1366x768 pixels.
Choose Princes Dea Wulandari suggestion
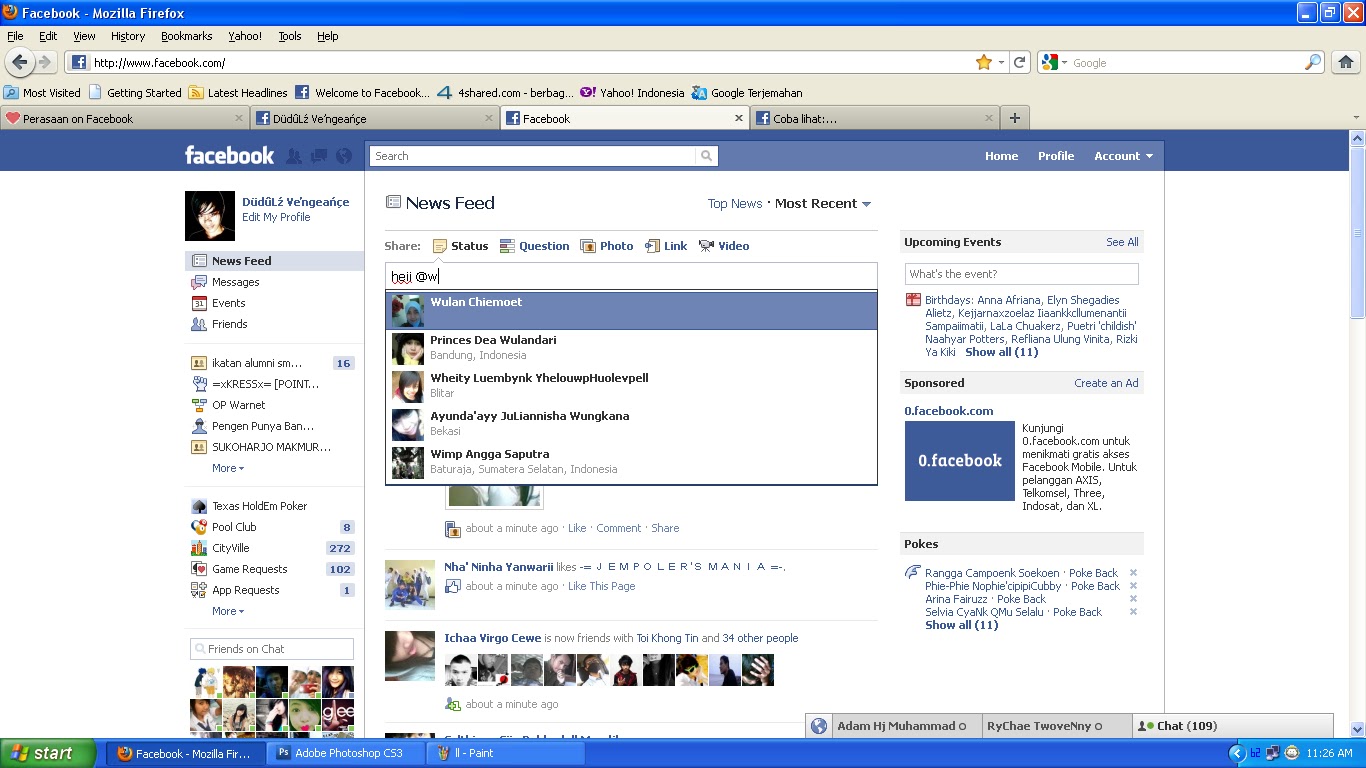coord(631,349)
